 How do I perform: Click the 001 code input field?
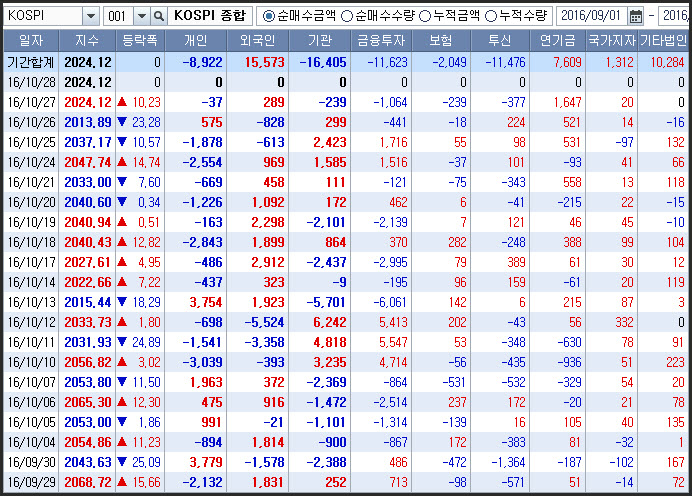(x=118, y=16)
